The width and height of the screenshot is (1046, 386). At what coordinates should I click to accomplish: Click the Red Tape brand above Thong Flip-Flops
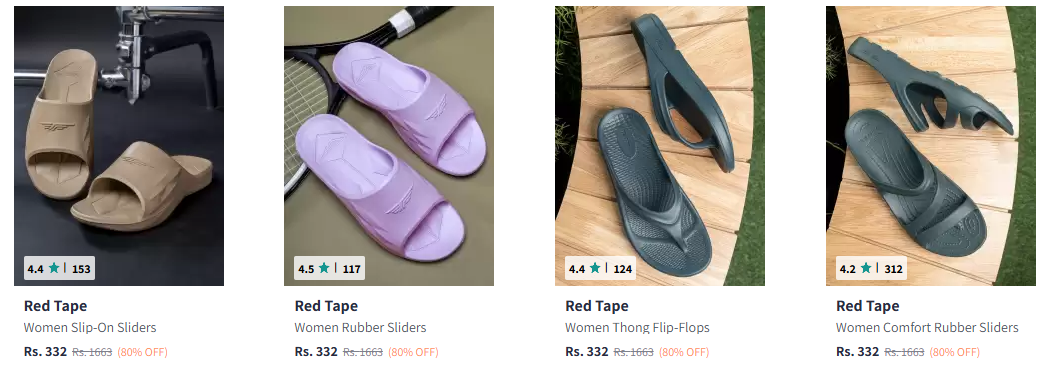click(x=597, y=306)
